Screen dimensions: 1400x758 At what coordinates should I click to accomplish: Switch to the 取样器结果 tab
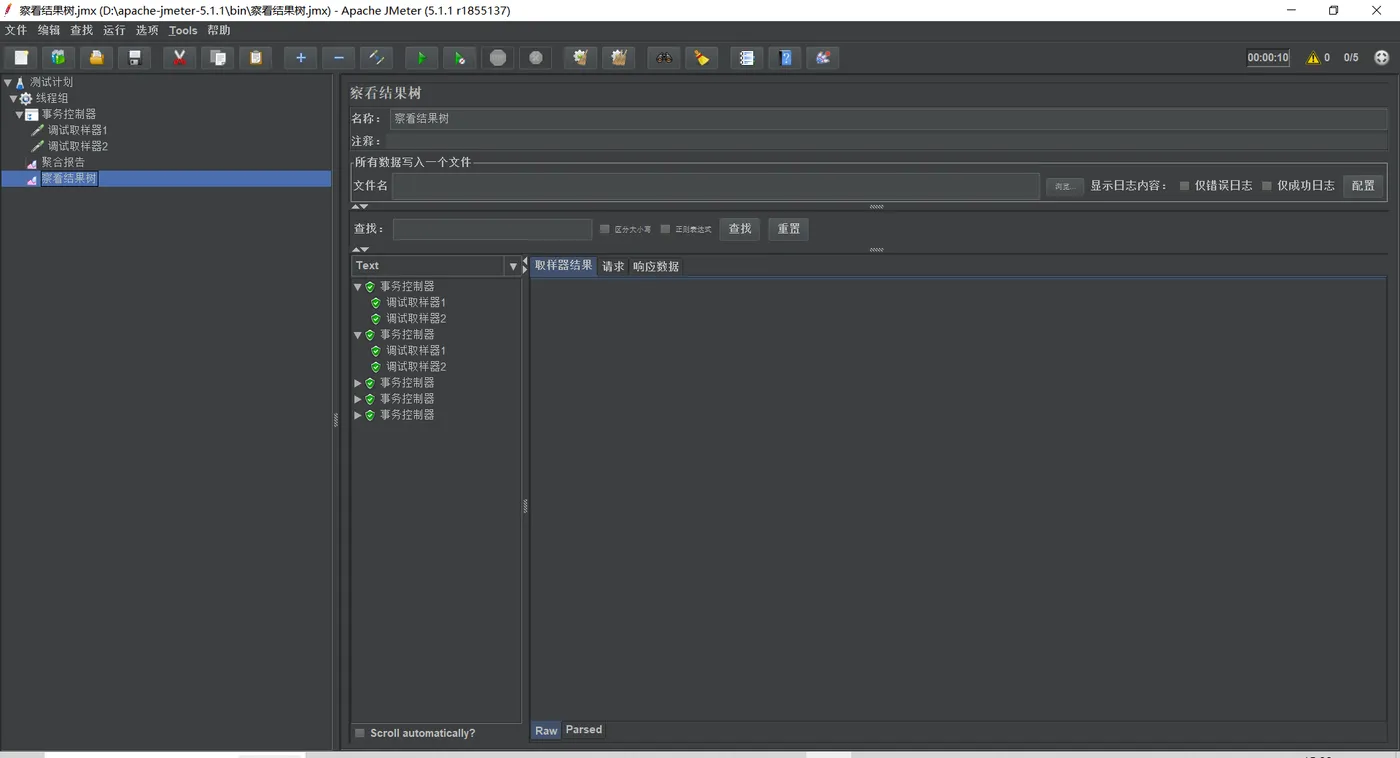point(564,266)
